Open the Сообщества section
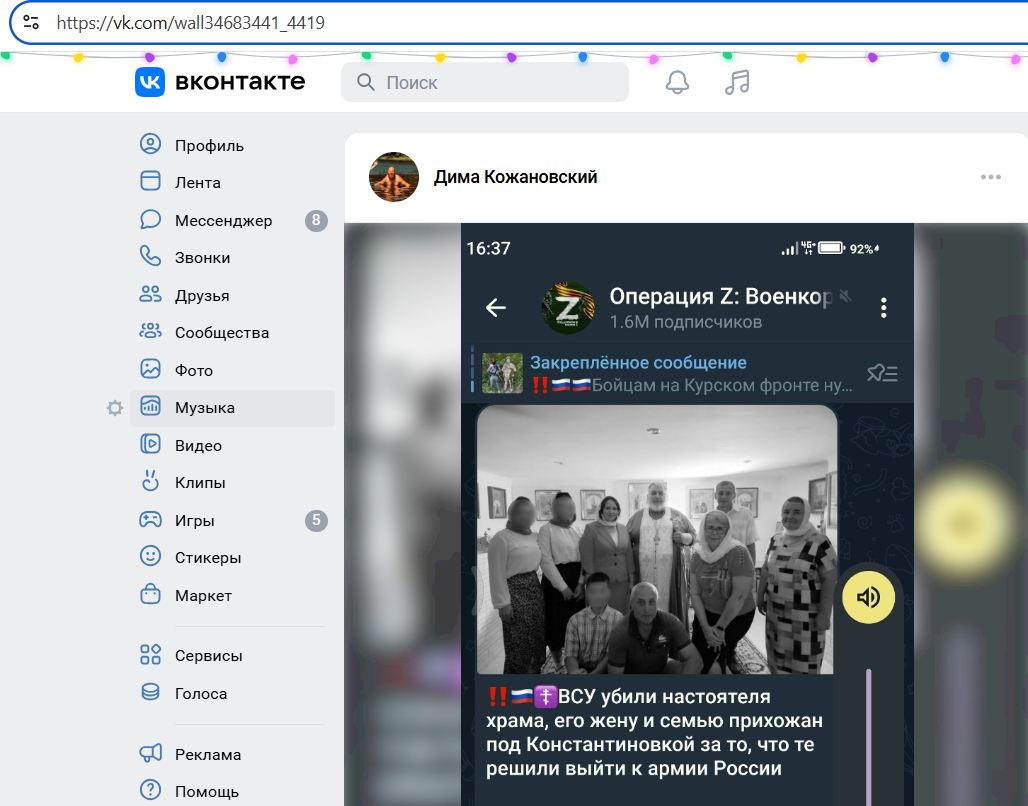This screenshot has width=1028, height=806. [x=221, y=333]
